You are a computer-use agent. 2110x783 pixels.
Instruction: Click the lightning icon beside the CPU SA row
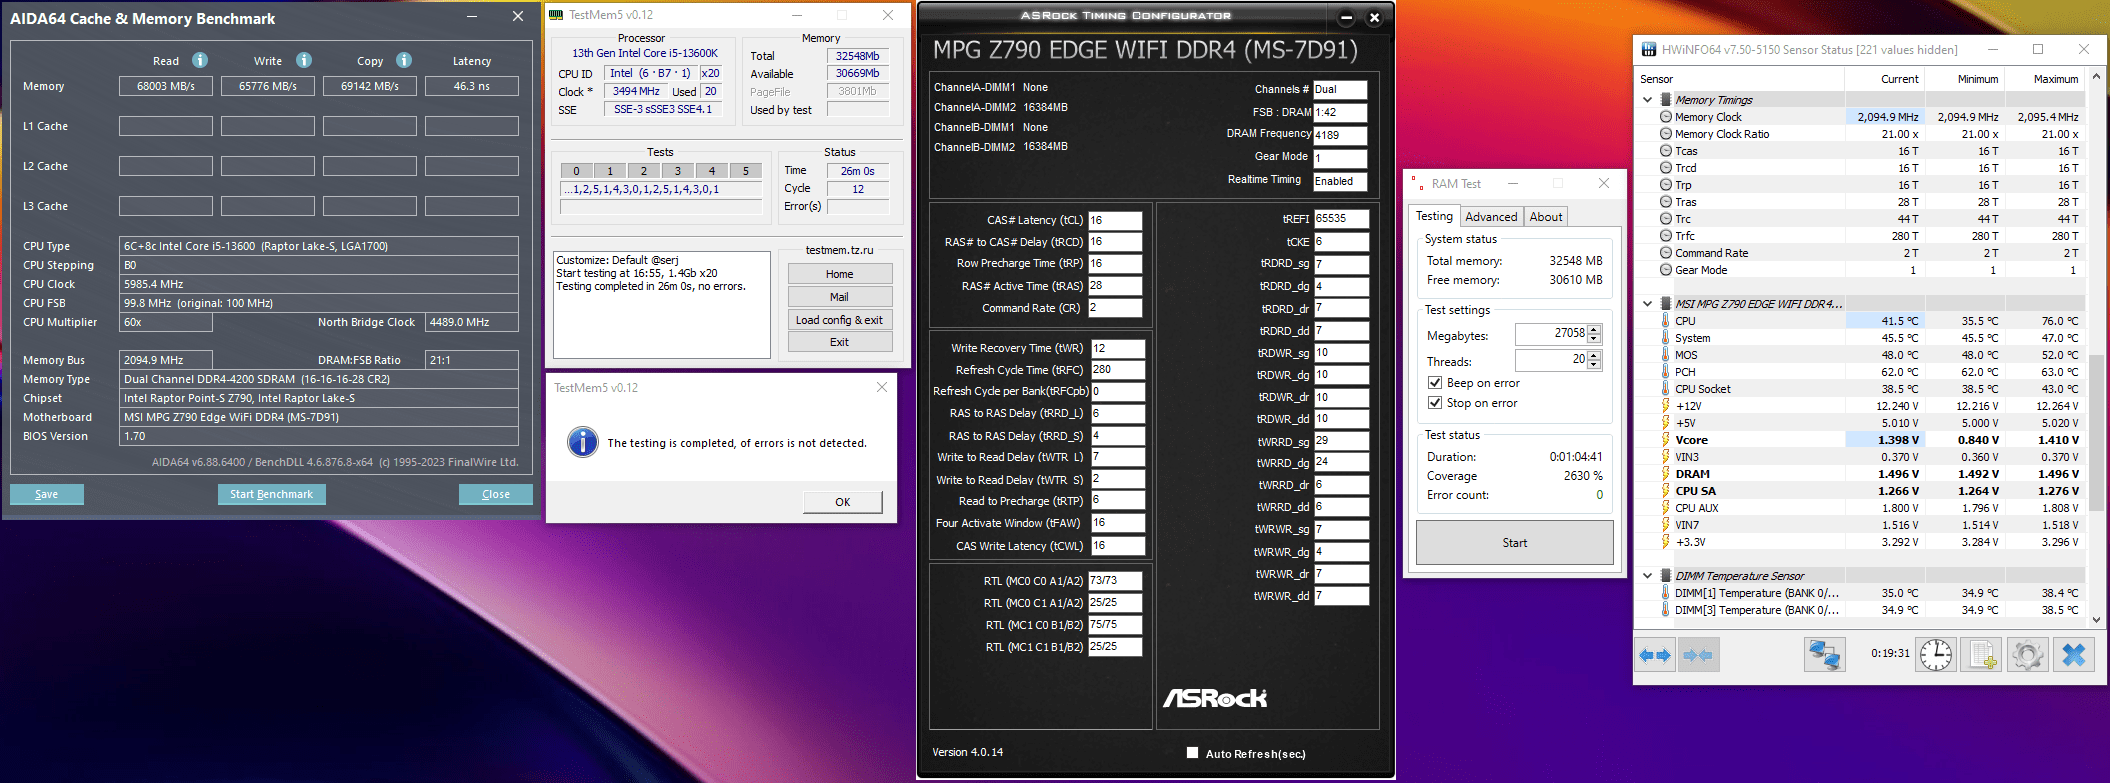1665,491
